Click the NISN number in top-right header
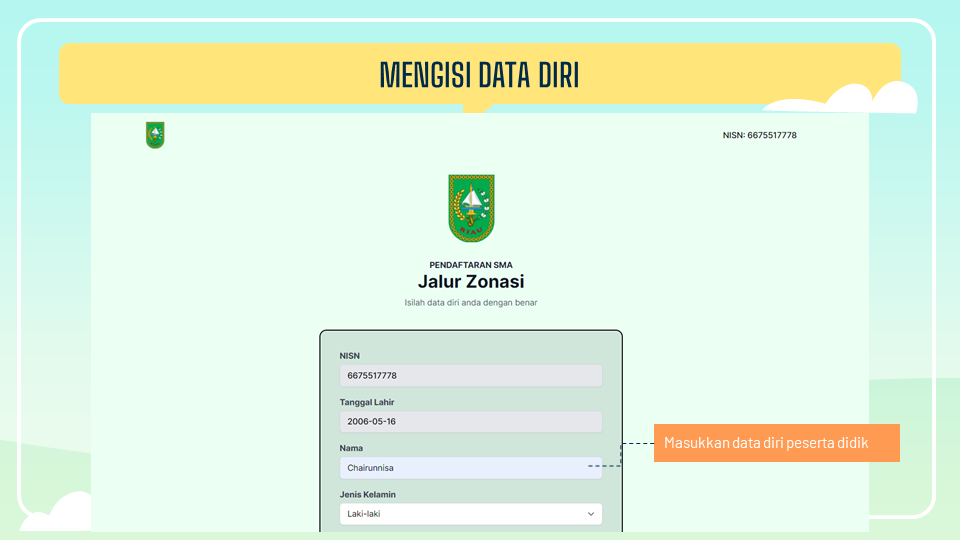Image resolution: width=960 pixels, height=540 pixels. [x=759, y=136]
